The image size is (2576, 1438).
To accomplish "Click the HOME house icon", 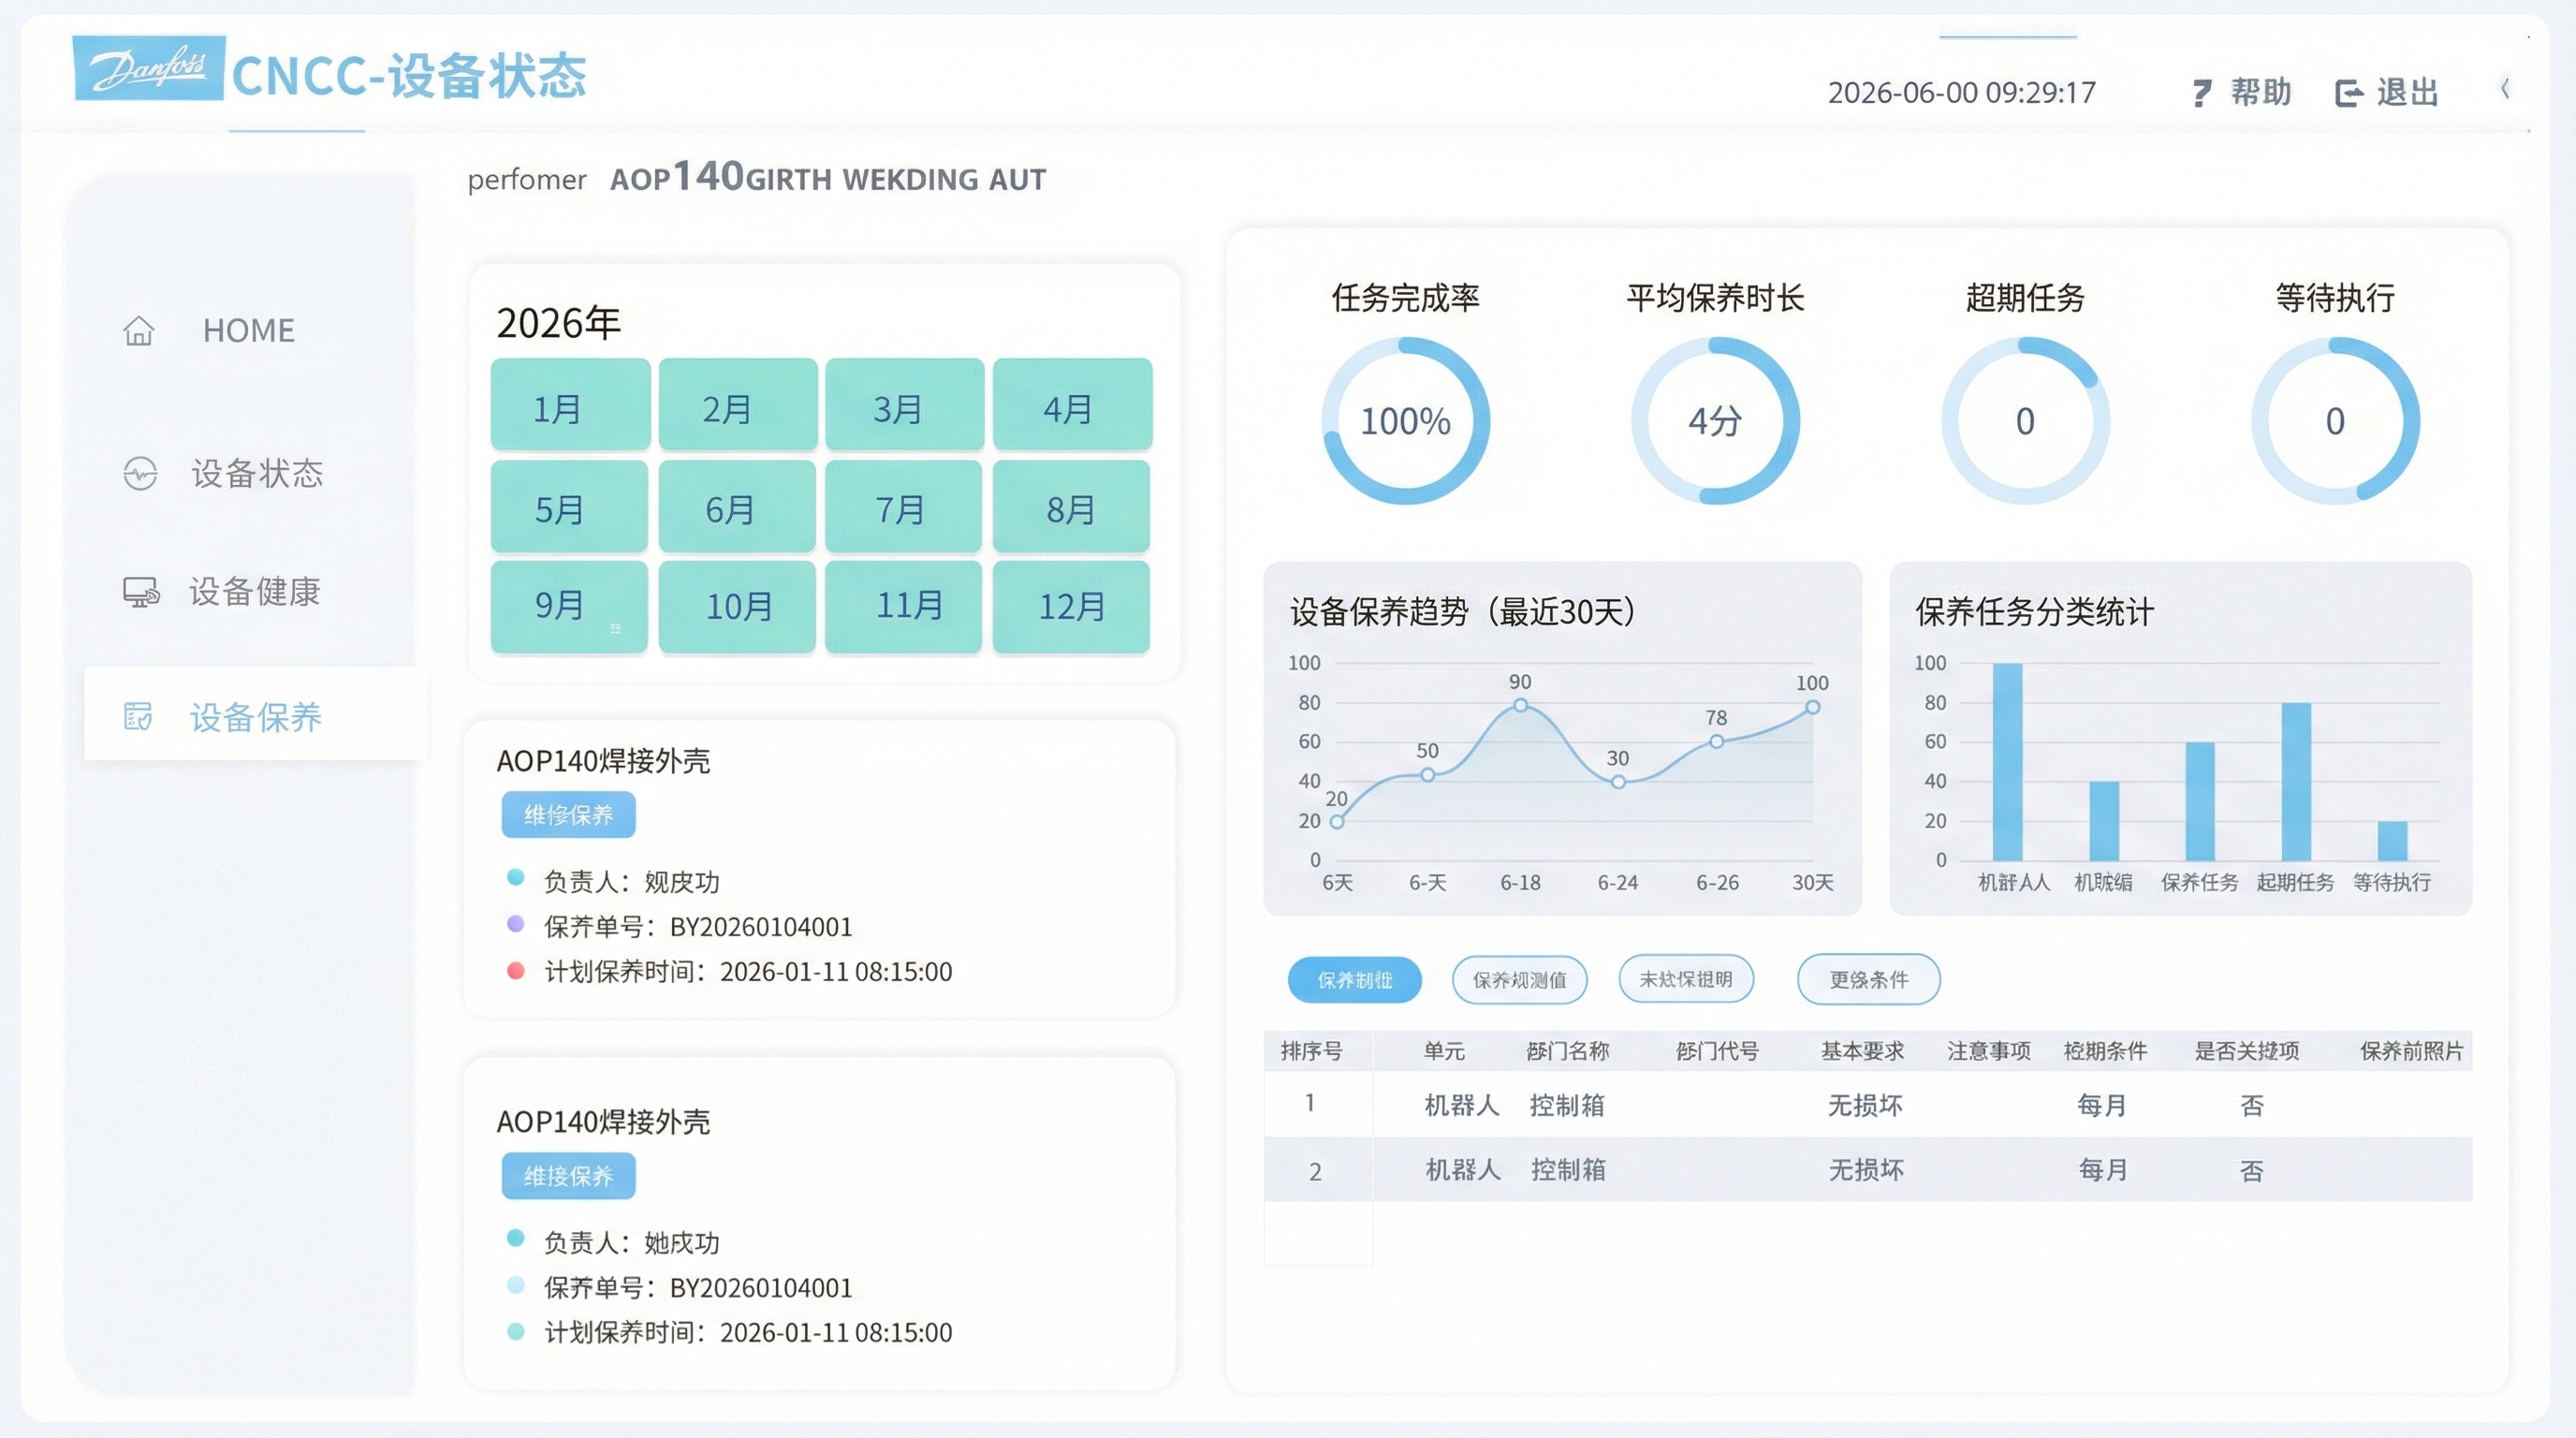I will [x=139, y=330].
